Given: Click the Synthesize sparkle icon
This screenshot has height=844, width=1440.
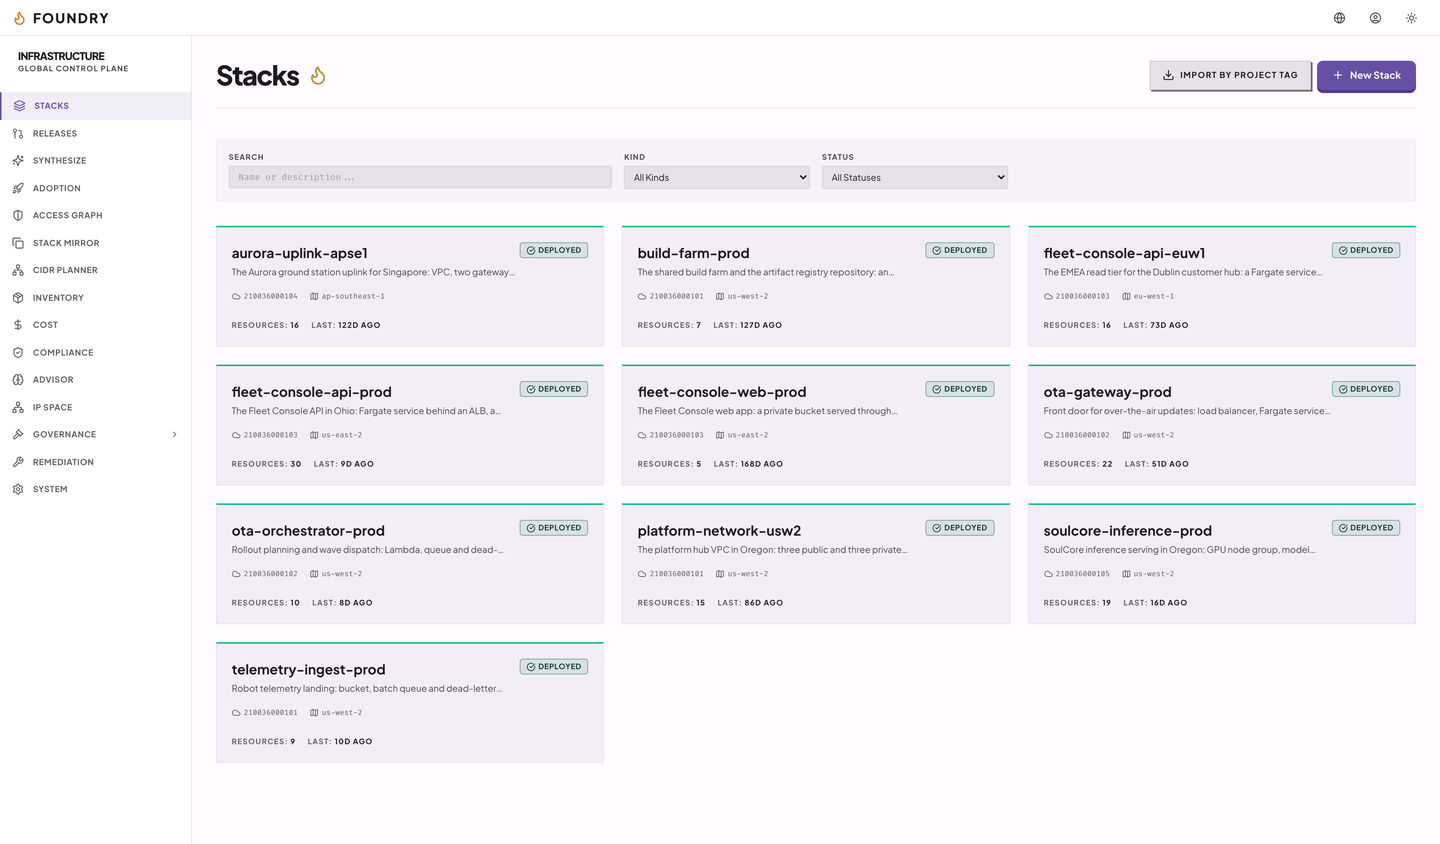Looking at the screenshot, I should (x=18, y=161).
